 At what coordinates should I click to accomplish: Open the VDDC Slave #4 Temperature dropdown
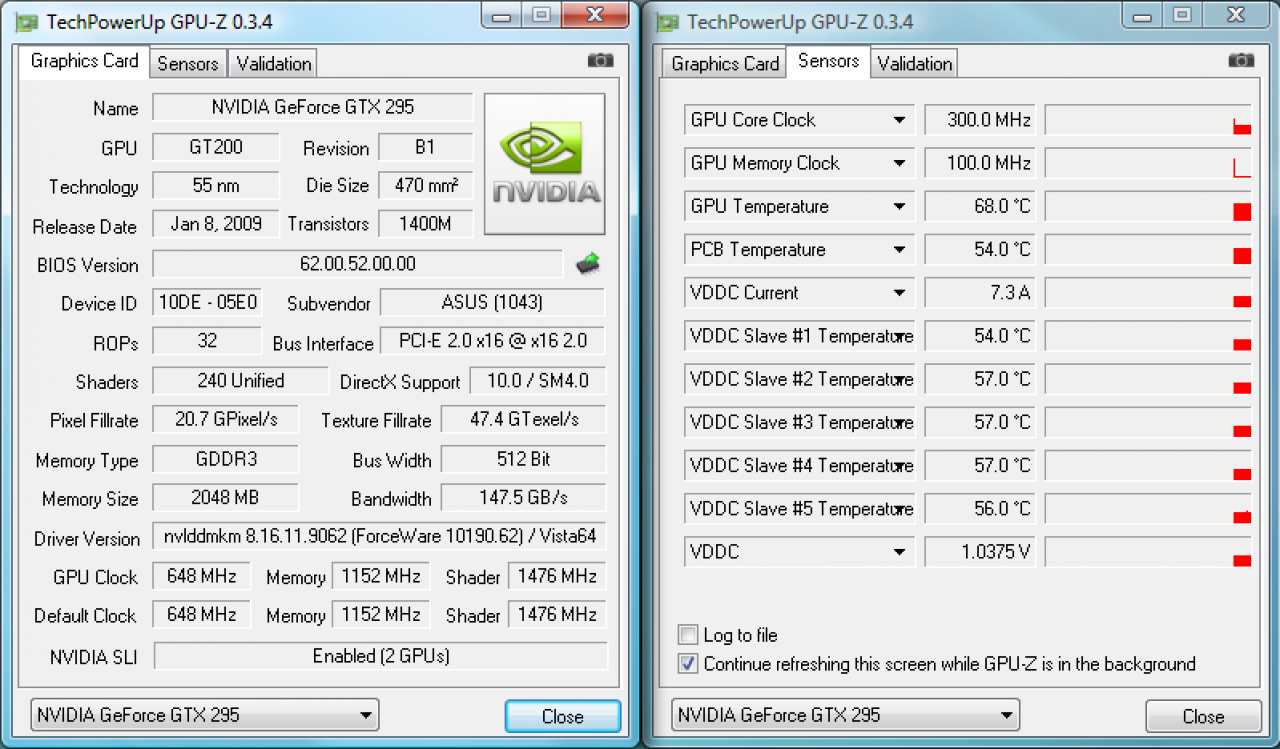pyautogui.click(x=899, y=465)
